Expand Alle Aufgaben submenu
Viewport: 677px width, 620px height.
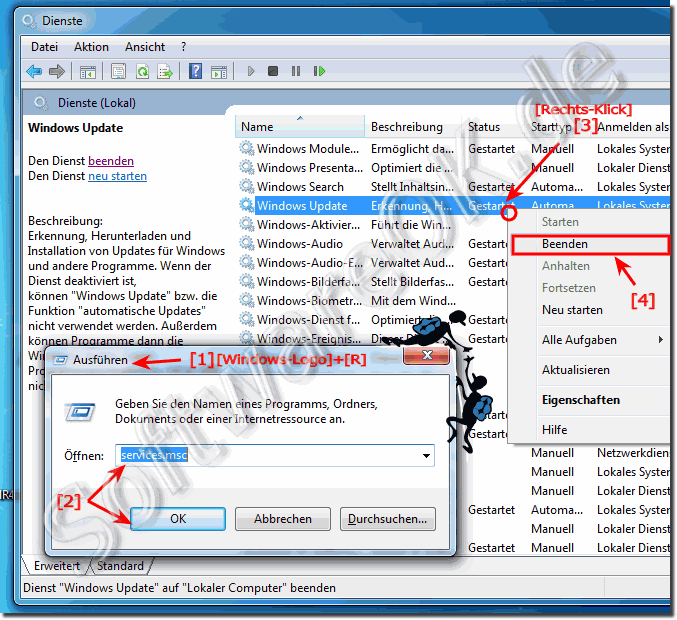(x=590, y=340)
